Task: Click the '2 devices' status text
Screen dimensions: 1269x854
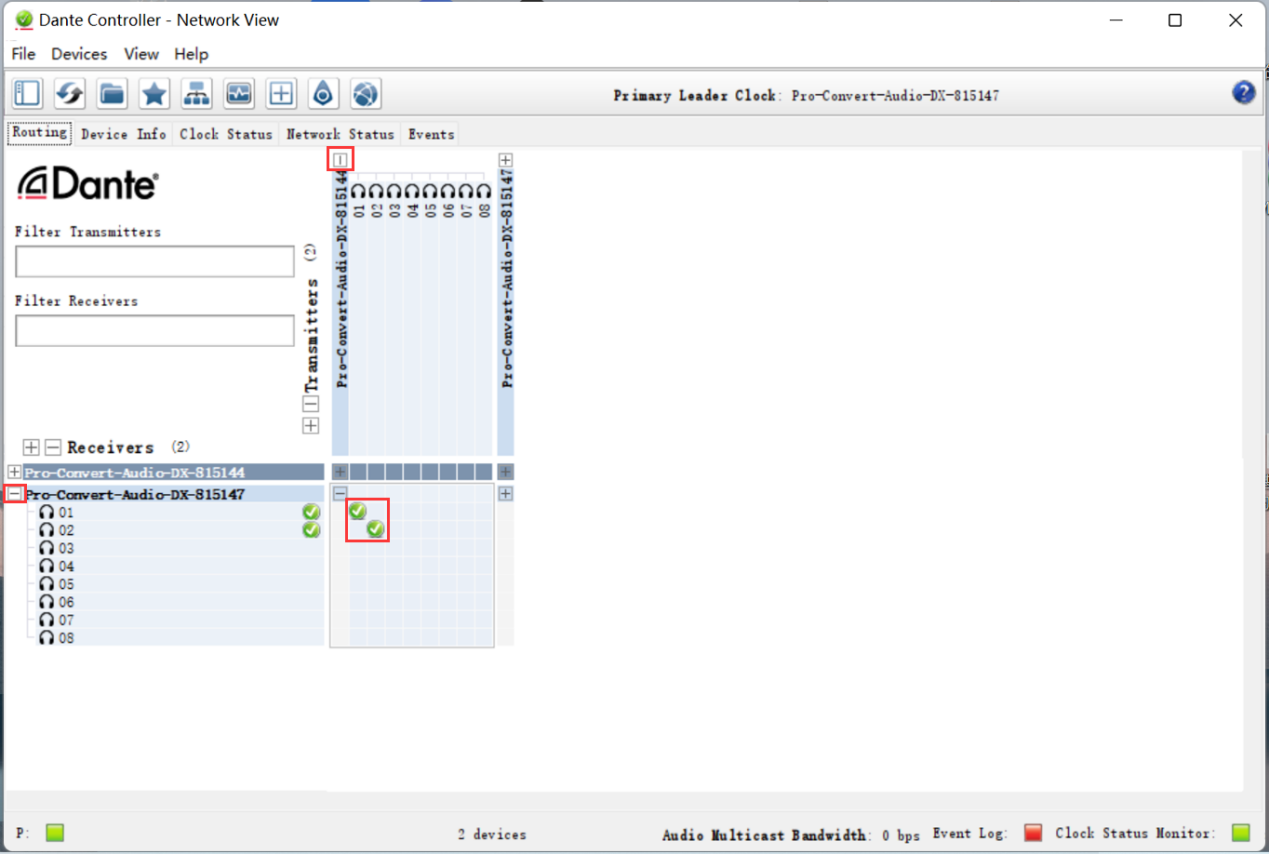Action: (492, 834)
